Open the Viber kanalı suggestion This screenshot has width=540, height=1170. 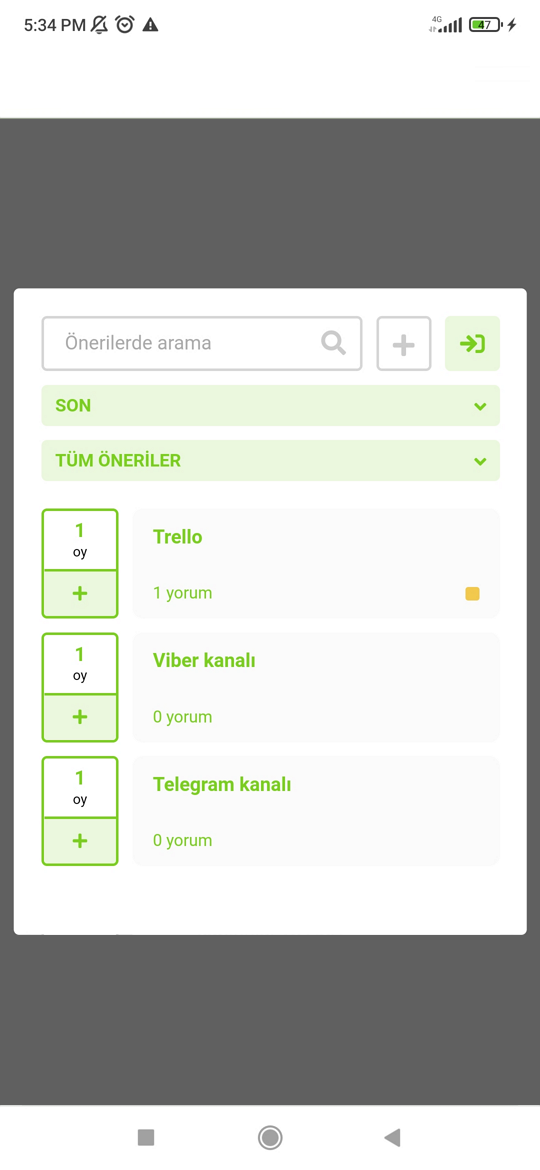(204, 660)
